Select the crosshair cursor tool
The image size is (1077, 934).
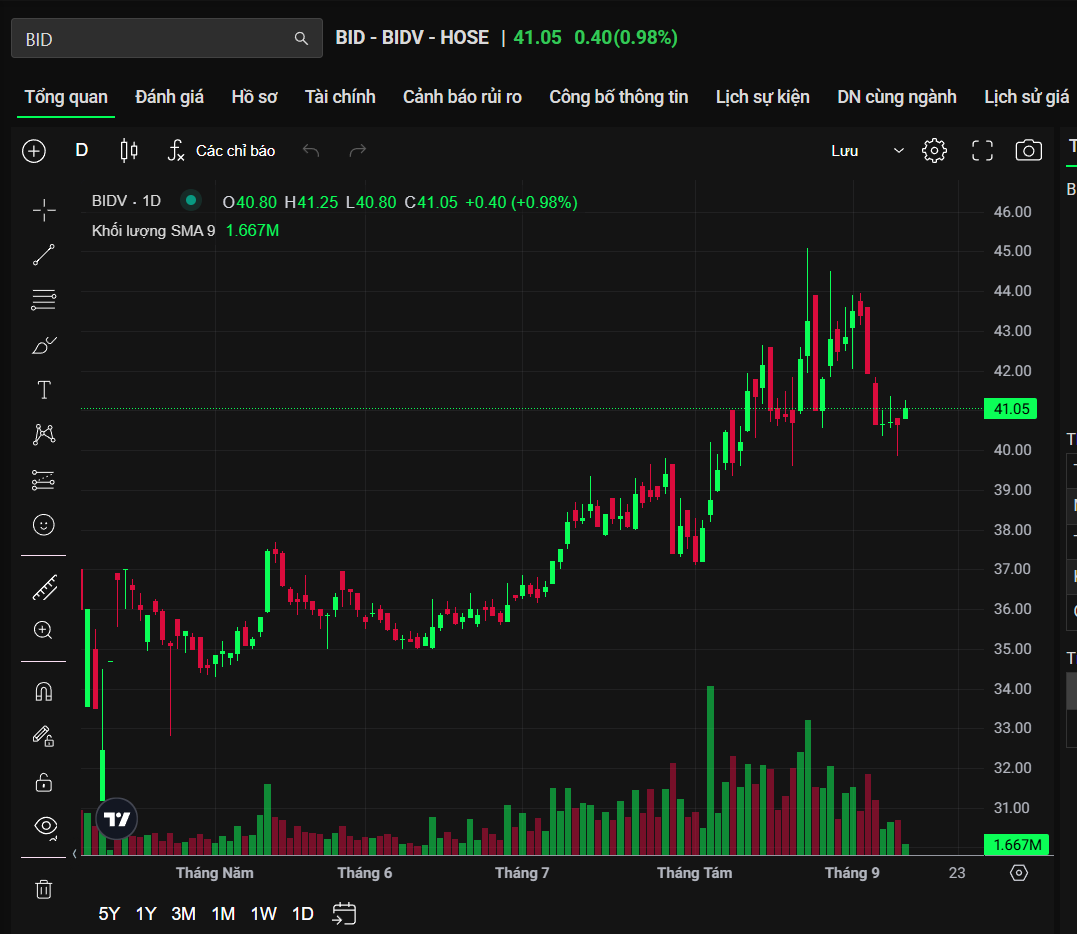[x=44, y=210]
